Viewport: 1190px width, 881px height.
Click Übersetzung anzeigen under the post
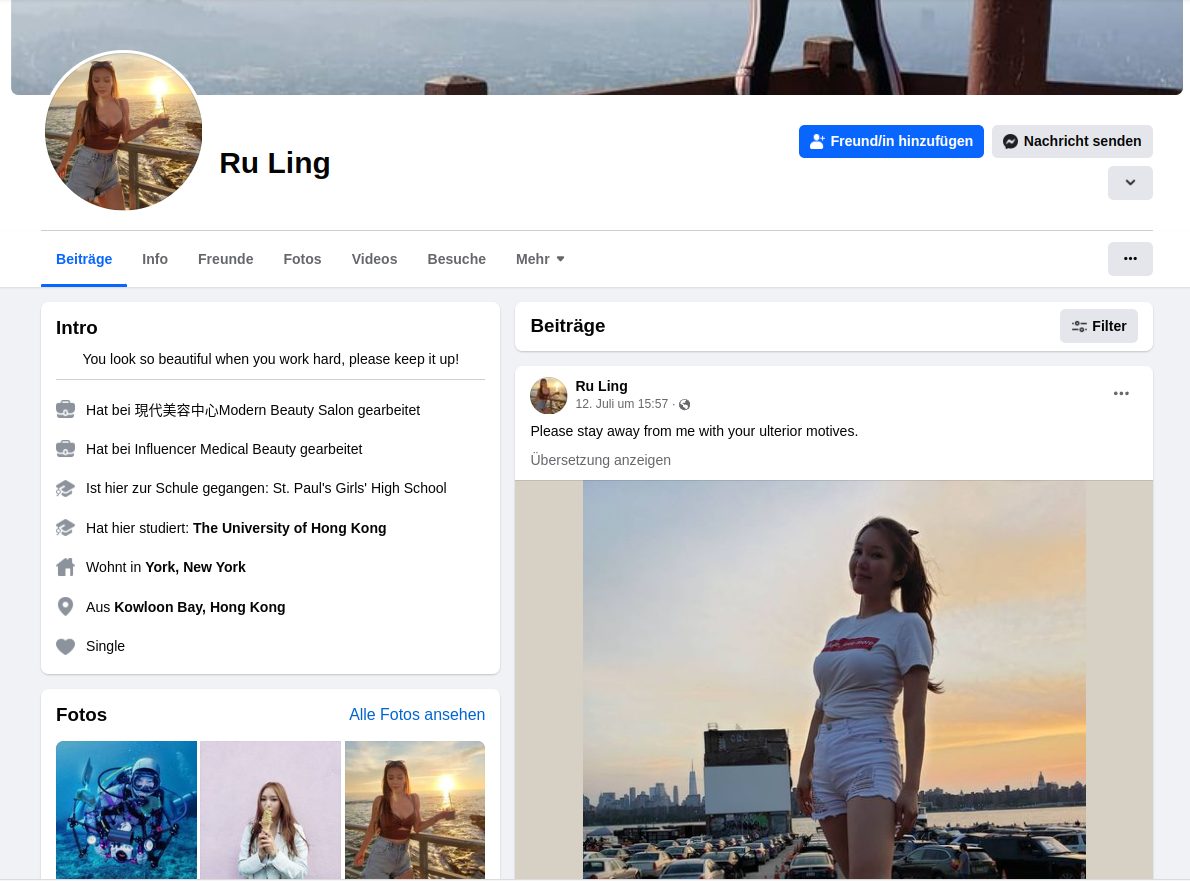[x=600, y=461]
